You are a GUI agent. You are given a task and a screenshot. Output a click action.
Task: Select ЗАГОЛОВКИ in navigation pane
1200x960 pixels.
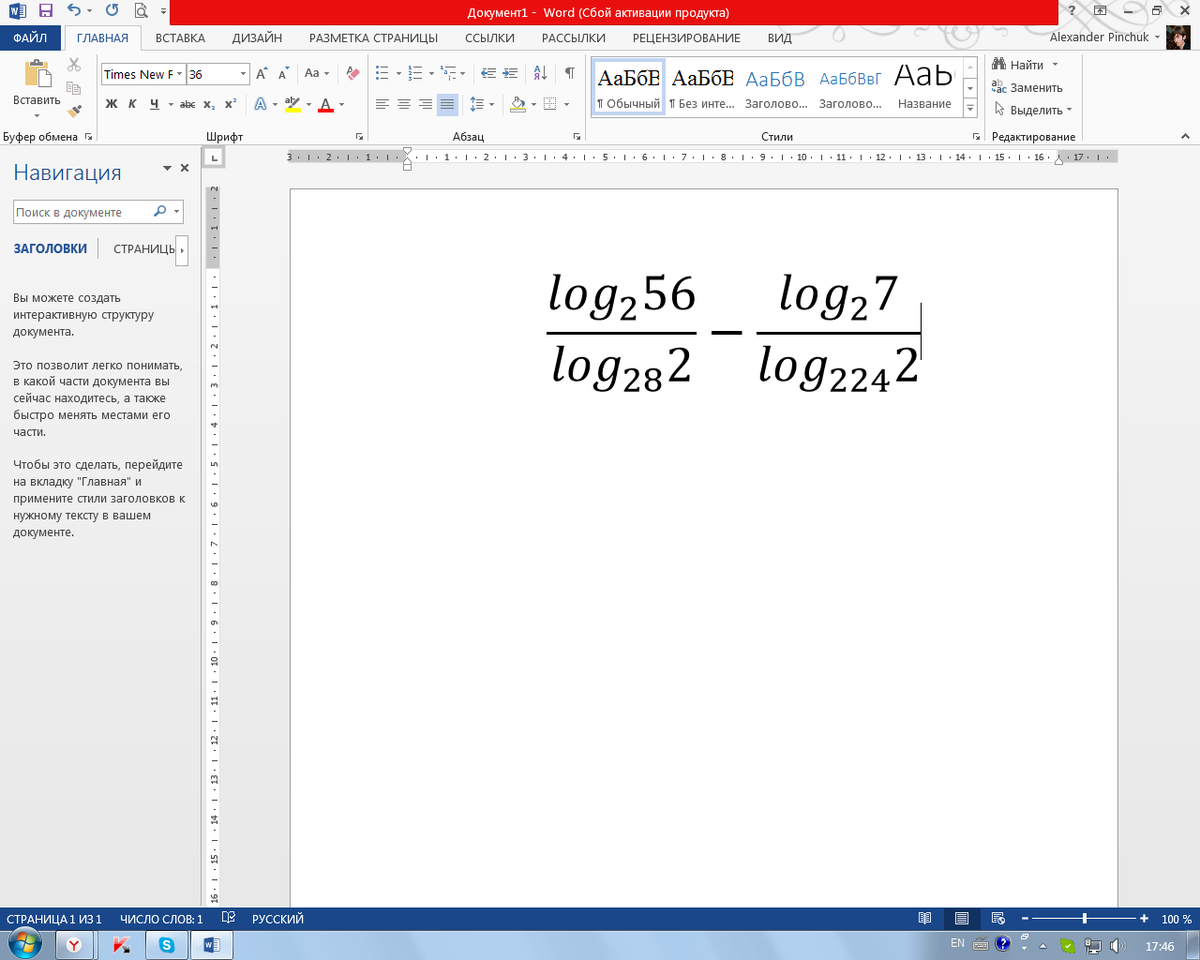pos(50,248)
